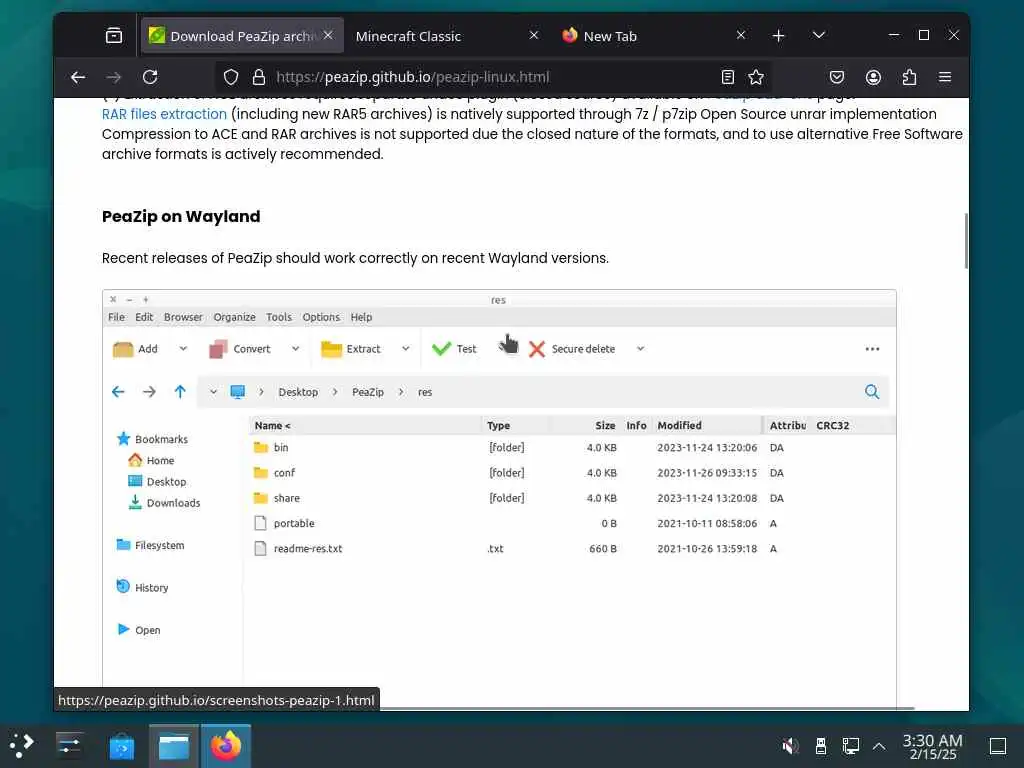Image resolution: width=1024 pixels, height=768 pixels.
Task: Open the file manager from the taskbar
Action: pyautogui.click(x=174, y=746)
